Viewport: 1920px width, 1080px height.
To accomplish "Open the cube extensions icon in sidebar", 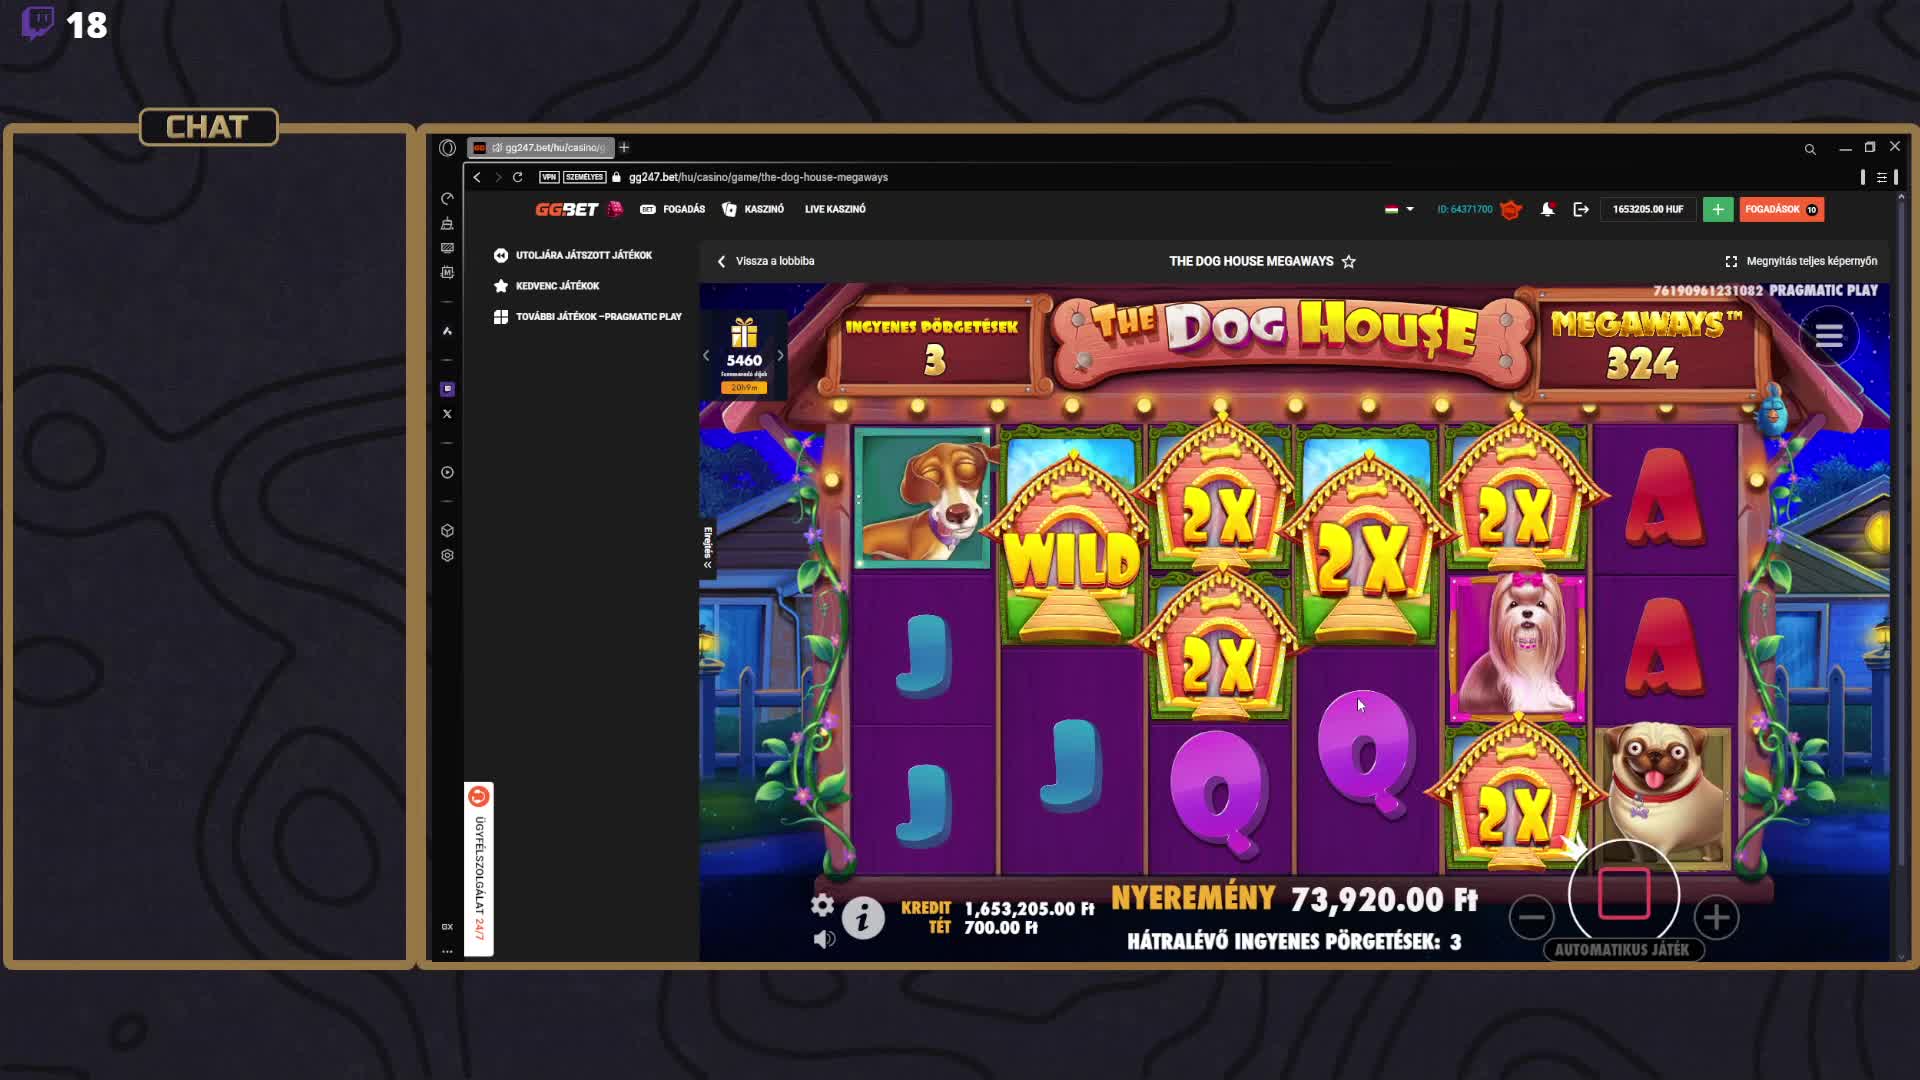I will click(447, 530).
